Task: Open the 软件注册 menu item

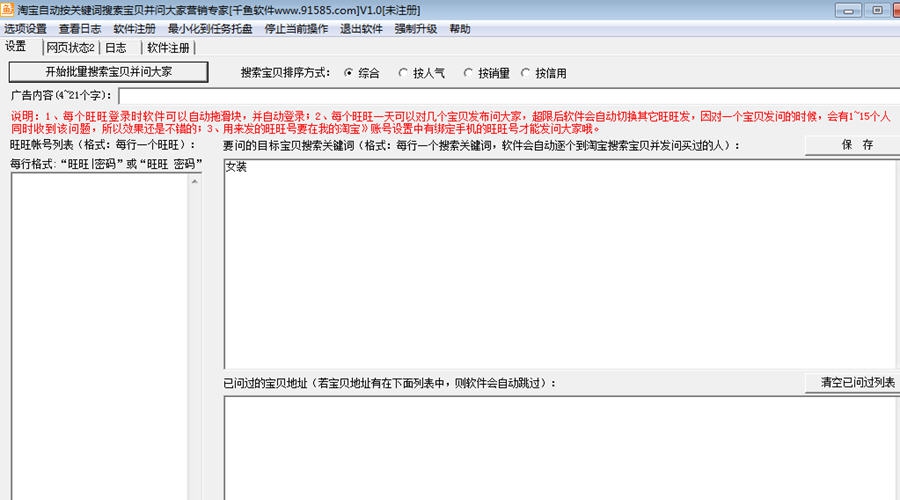Action: 134,29
